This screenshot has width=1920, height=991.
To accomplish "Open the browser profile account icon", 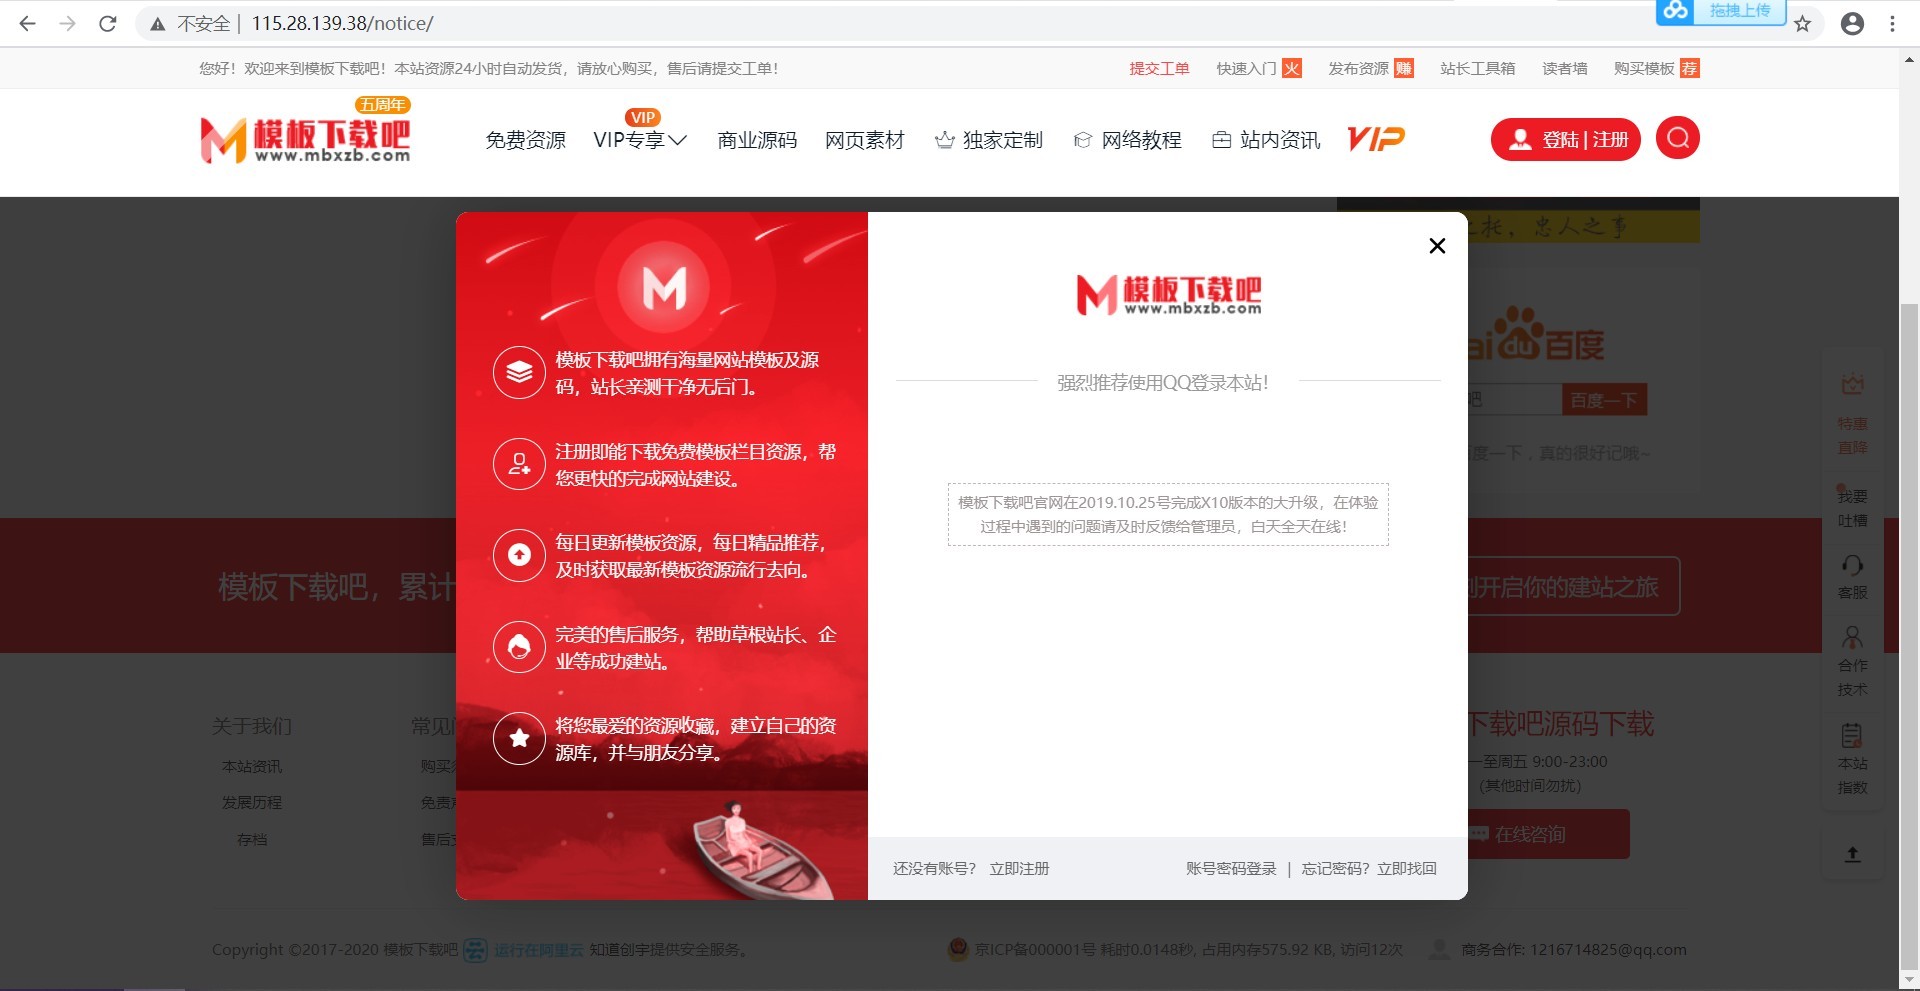I will click(1852, 24).
